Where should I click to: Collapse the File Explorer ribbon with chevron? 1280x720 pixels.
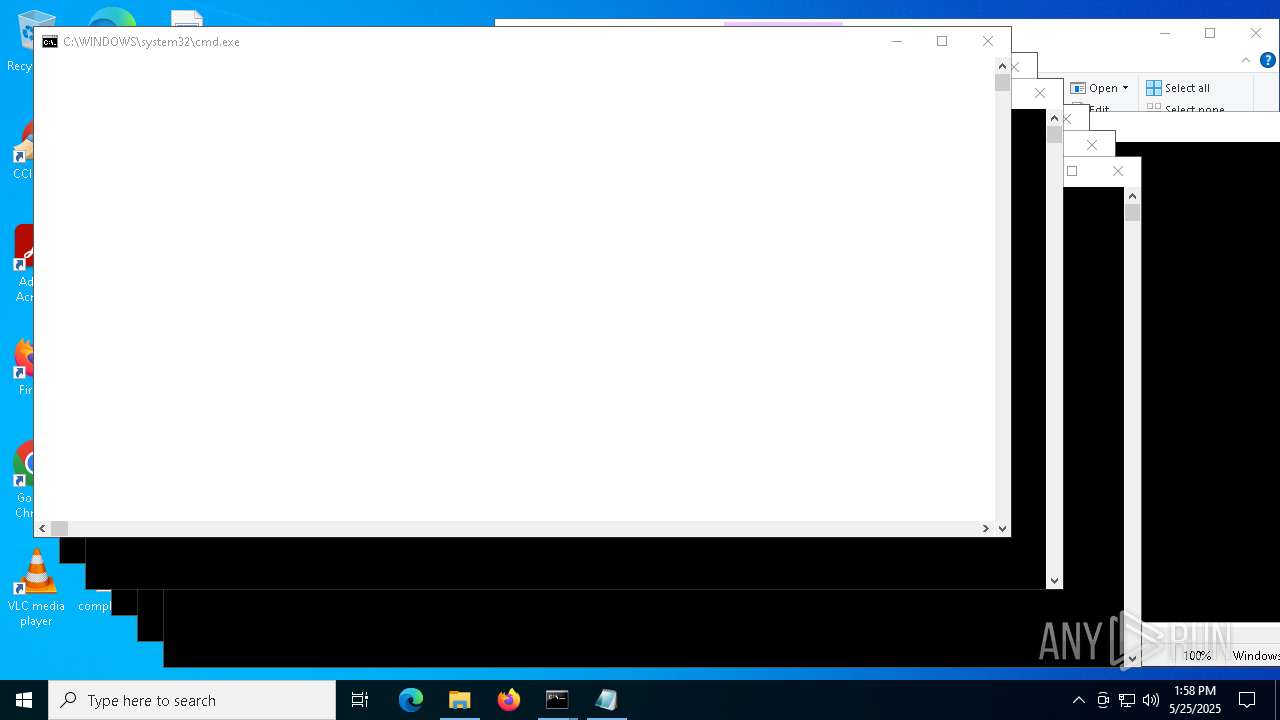coord(1246,60)
